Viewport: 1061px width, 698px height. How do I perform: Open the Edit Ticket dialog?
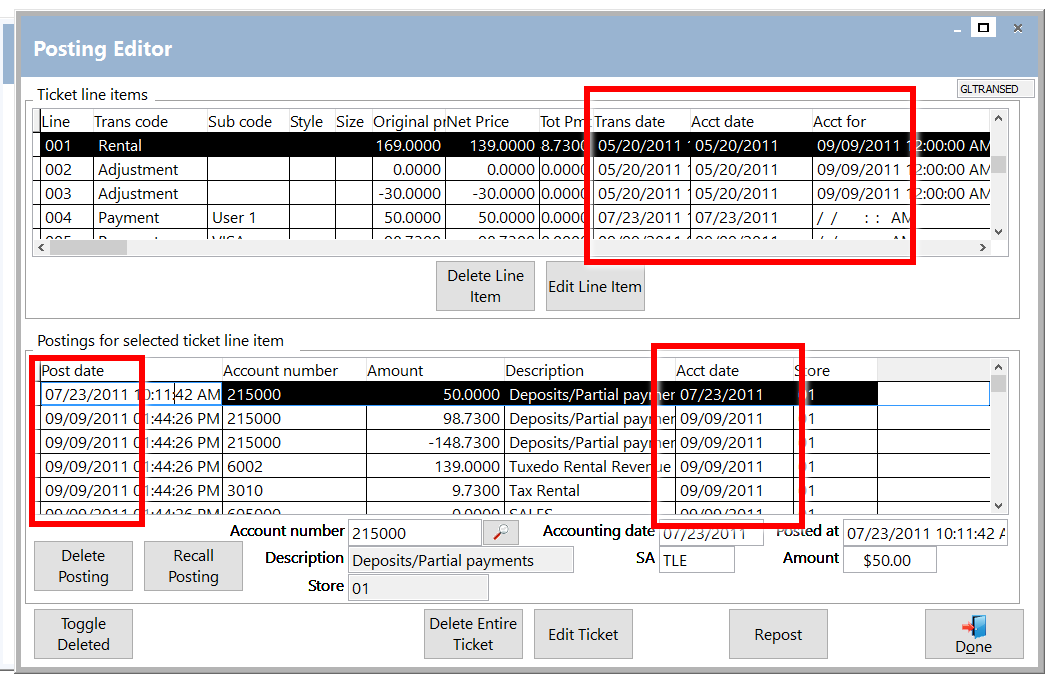click(583, 634)
